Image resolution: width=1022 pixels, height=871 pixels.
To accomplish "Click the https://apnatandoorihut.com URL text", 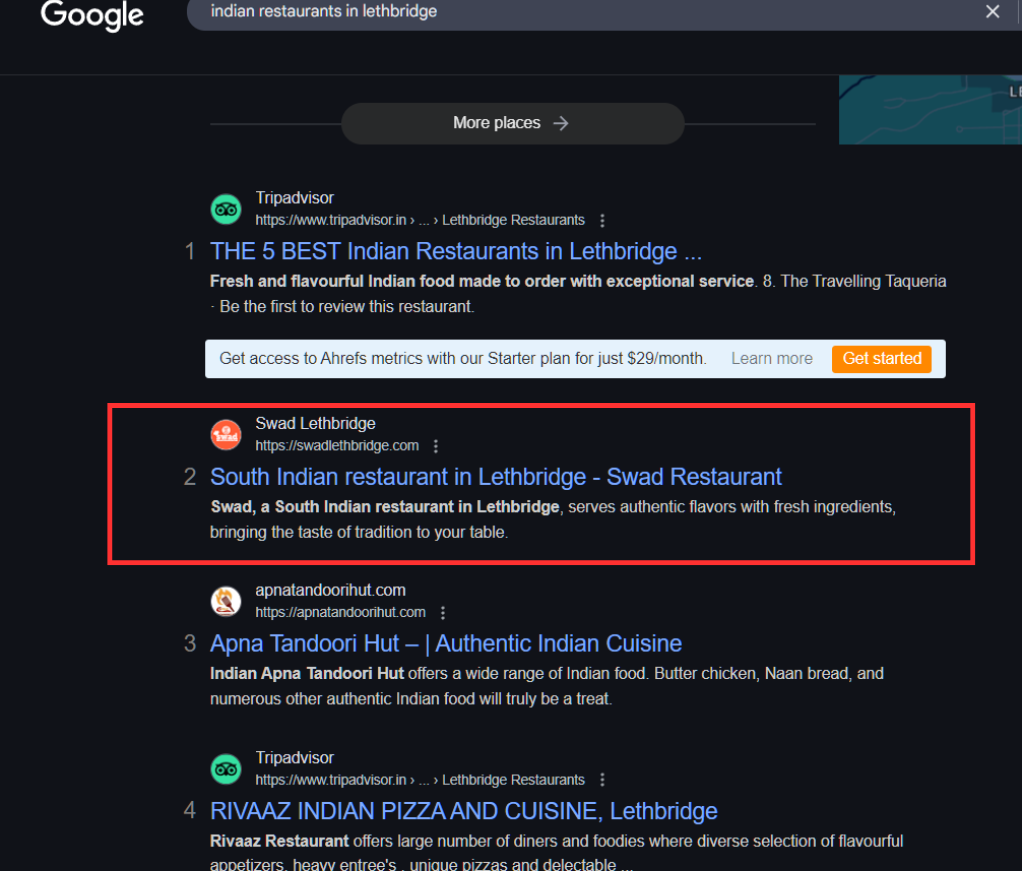I will pyautogui.click(x=340, y=613).
